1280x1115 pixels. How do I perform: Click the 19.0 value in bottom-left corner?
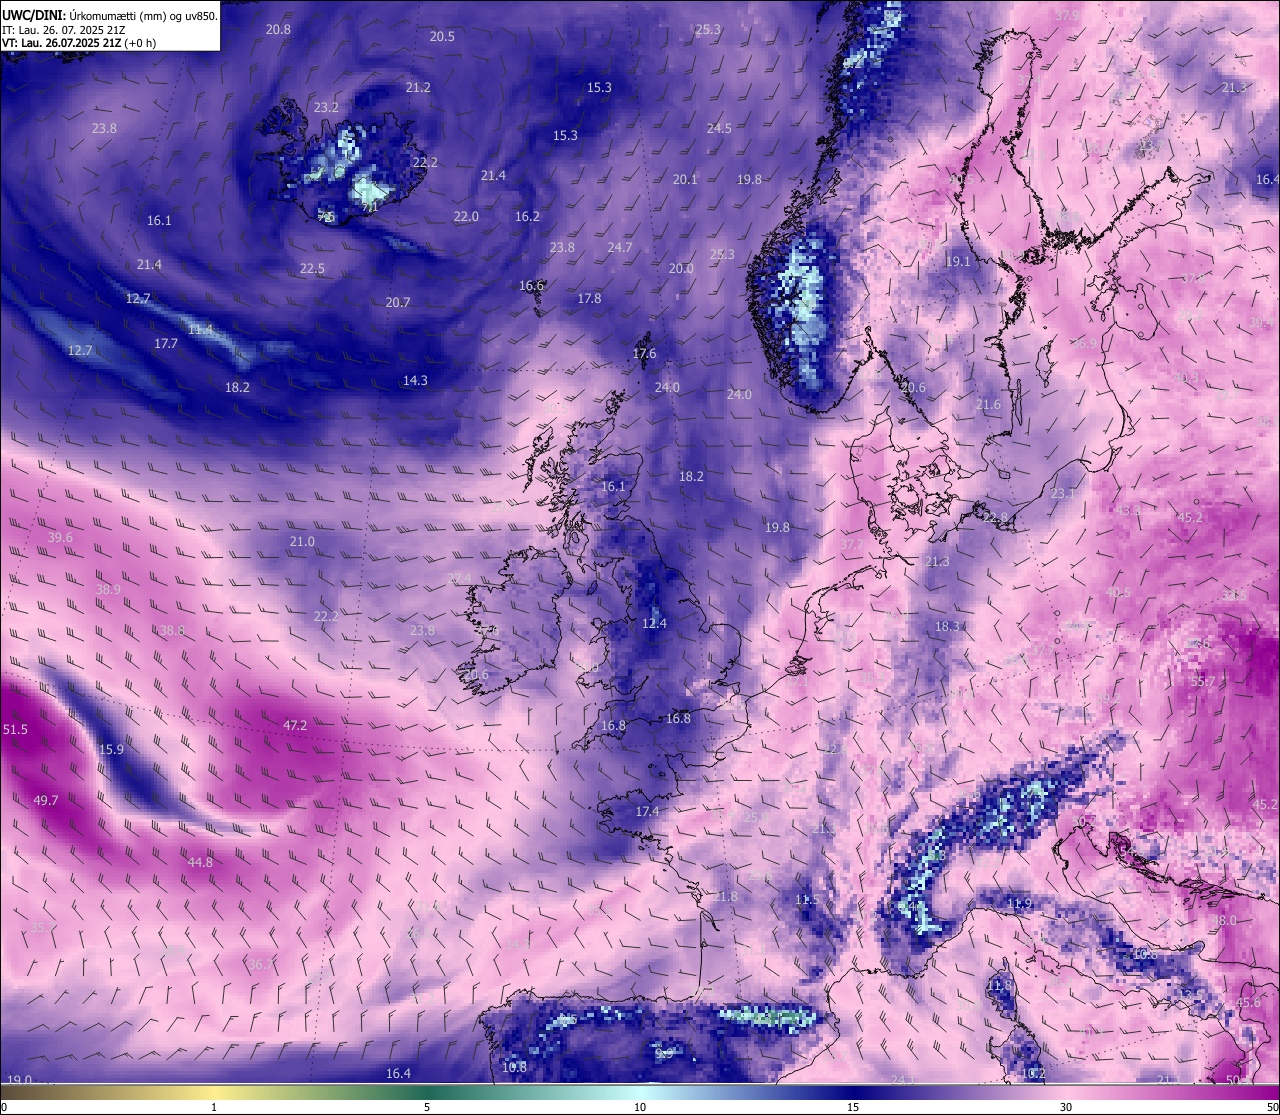(20, 1079)
